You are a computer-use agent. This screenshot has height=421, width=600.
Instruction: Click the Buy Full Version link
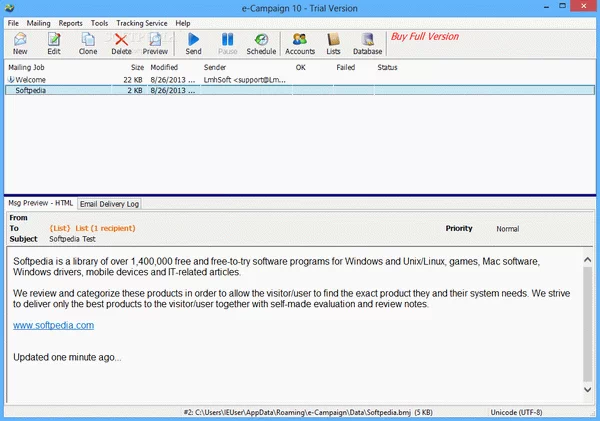pos(425,37)
